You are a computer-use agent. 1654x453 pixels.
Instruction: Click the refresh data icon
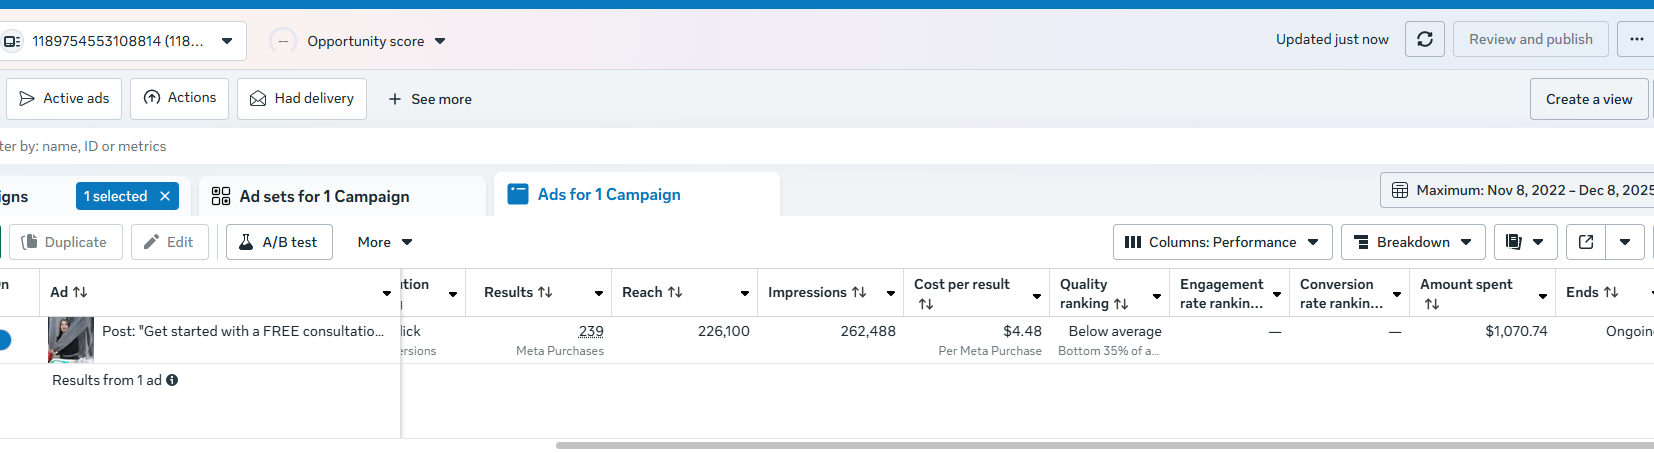pyautogui.click(x=1425, y=39)
